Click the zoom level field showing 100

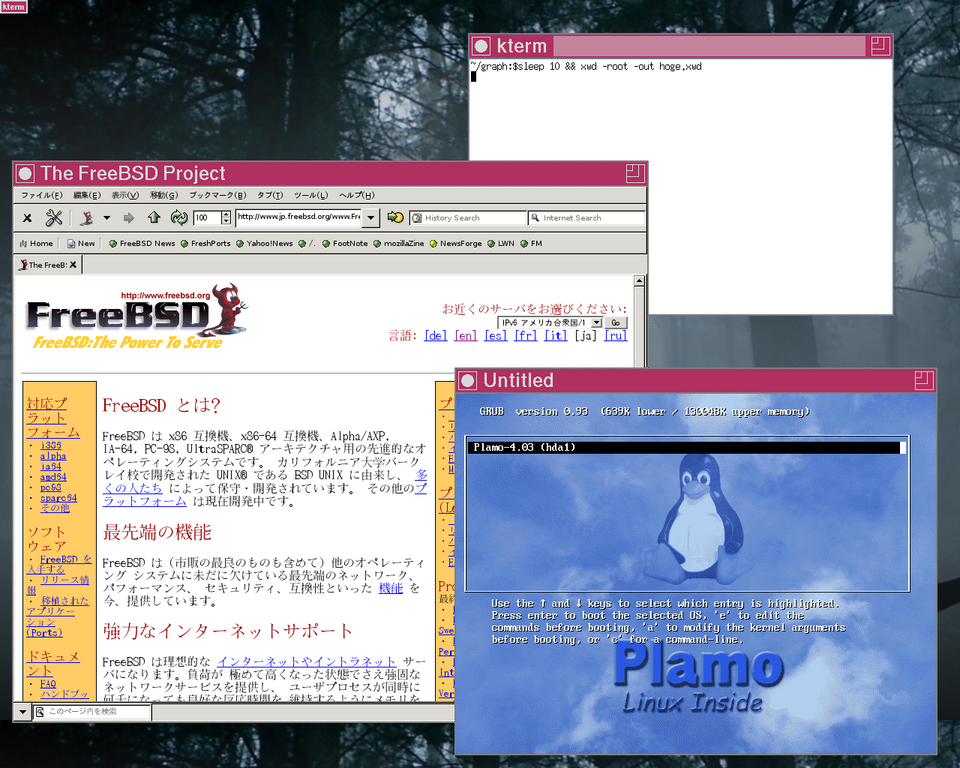pos(207,217)
